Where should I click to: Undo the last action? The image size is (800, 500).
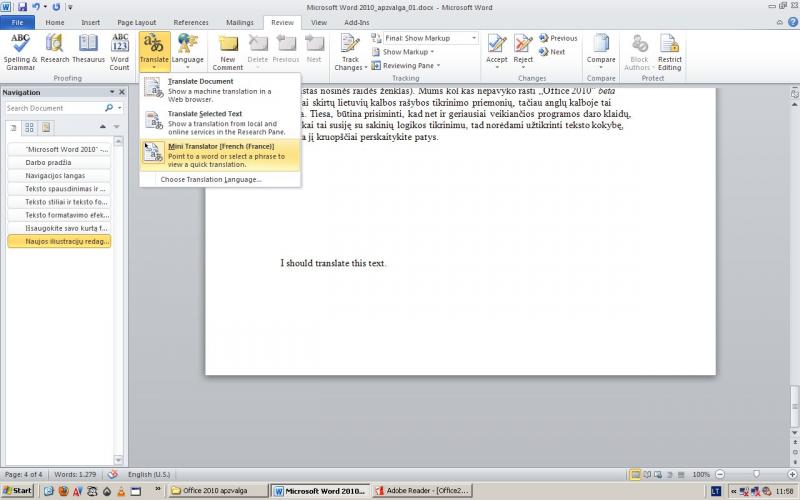tap(36, 7)
